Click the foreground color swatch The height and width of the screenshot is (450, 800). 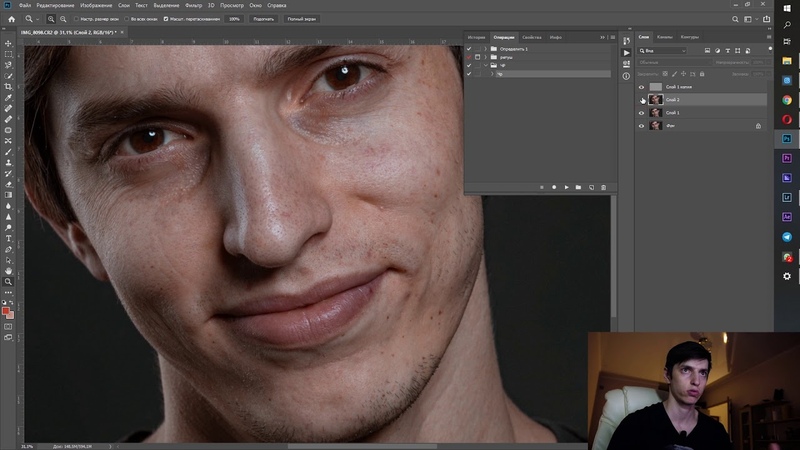[7, 311]
